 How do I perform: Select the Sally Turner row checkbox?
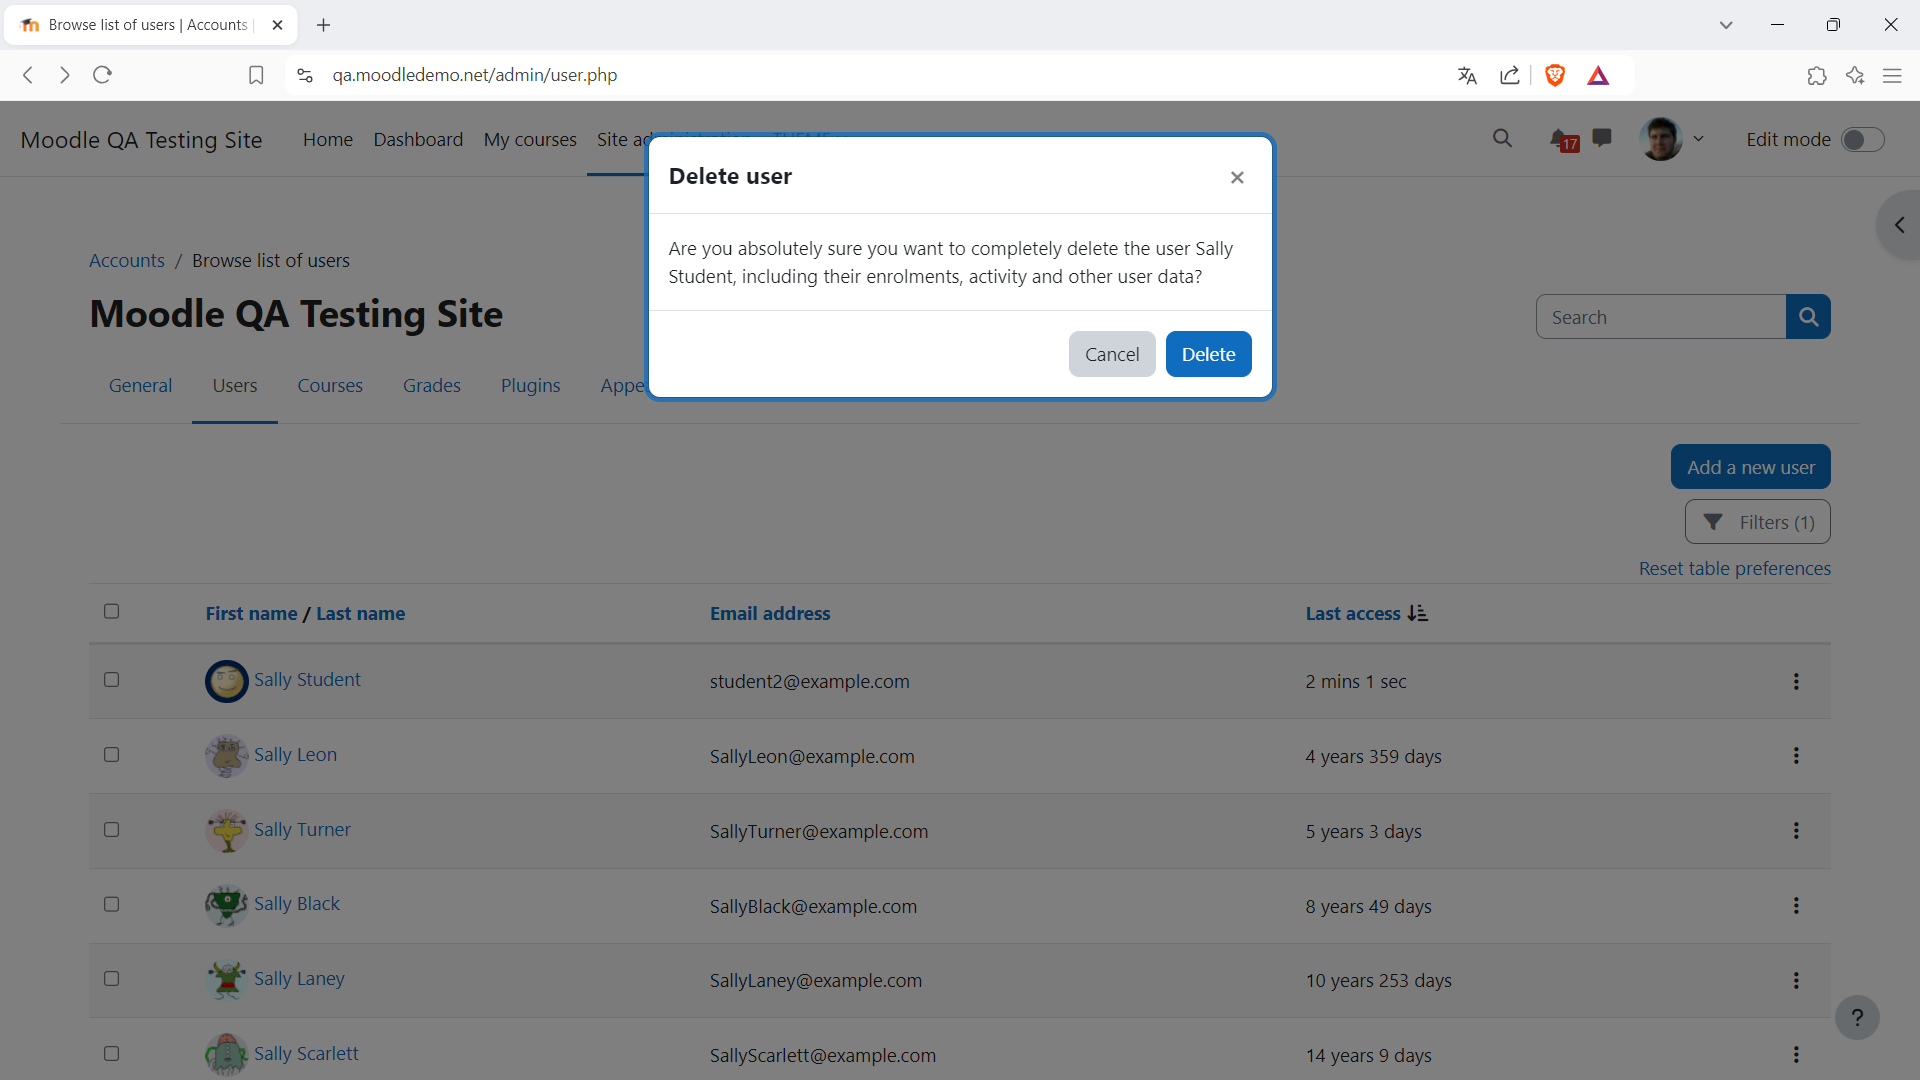(x=111, y=830)
